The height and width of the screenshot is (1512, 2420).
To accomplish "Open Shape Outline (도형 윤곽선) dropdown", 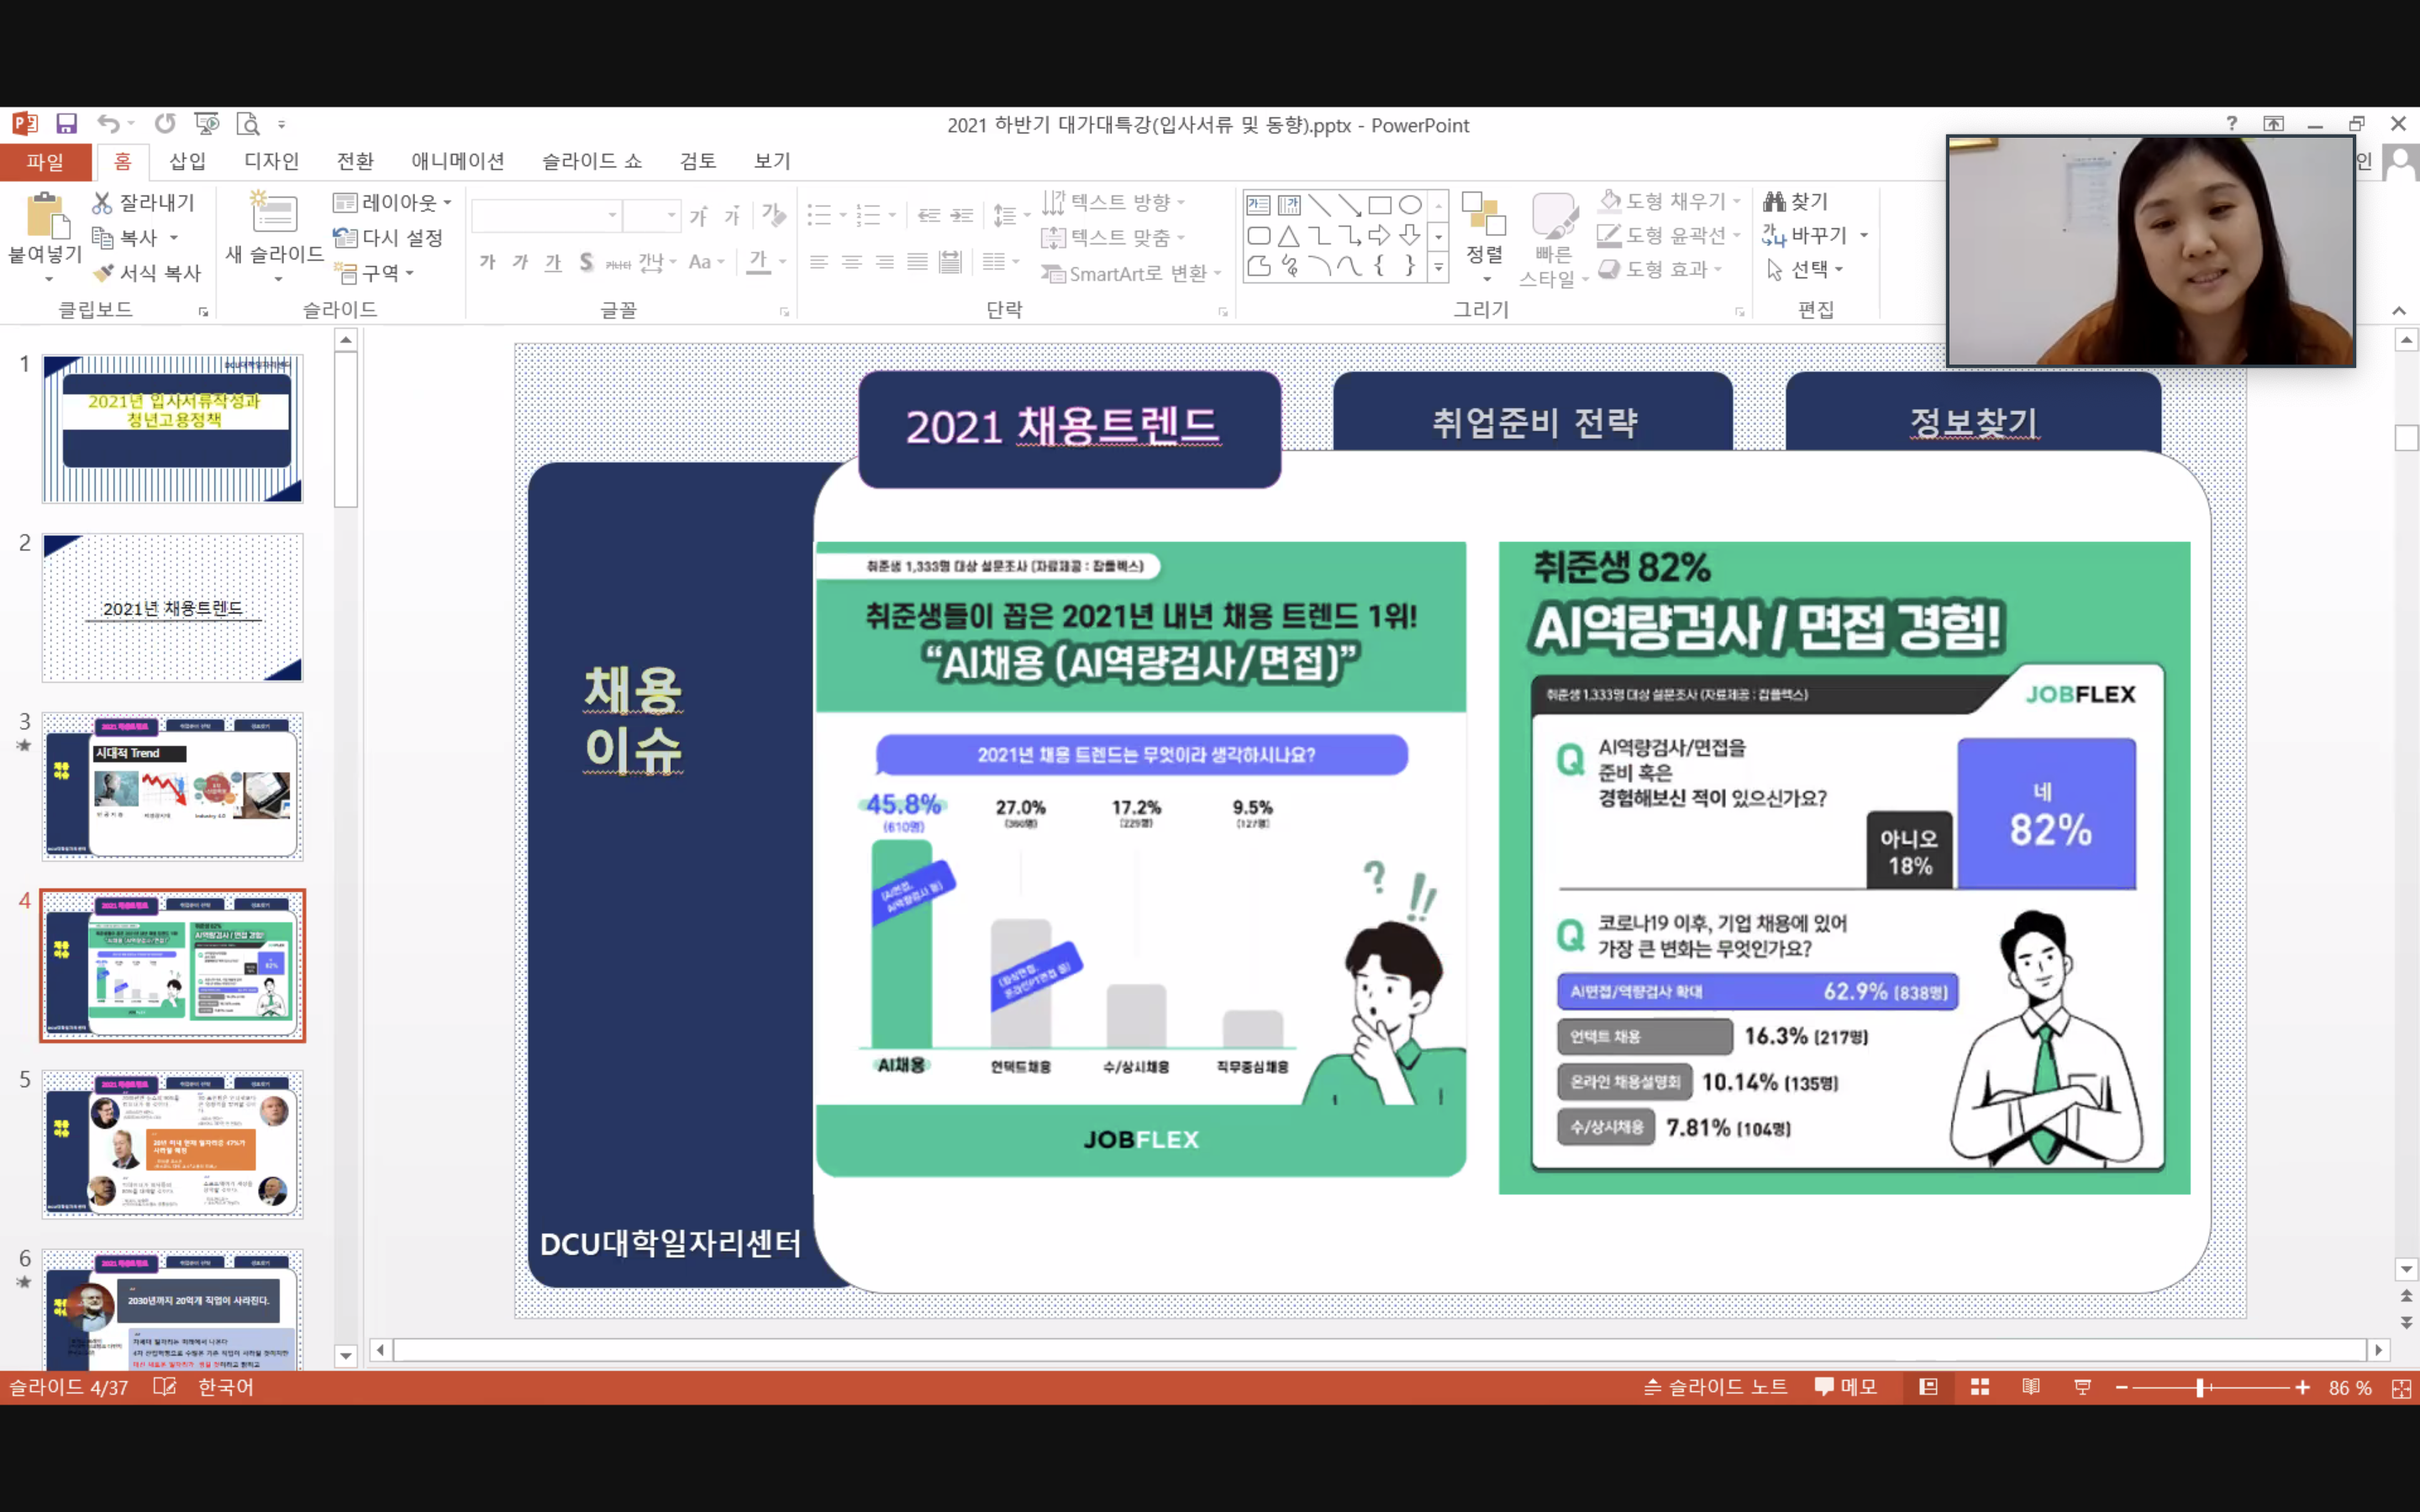I will 1670,235.
